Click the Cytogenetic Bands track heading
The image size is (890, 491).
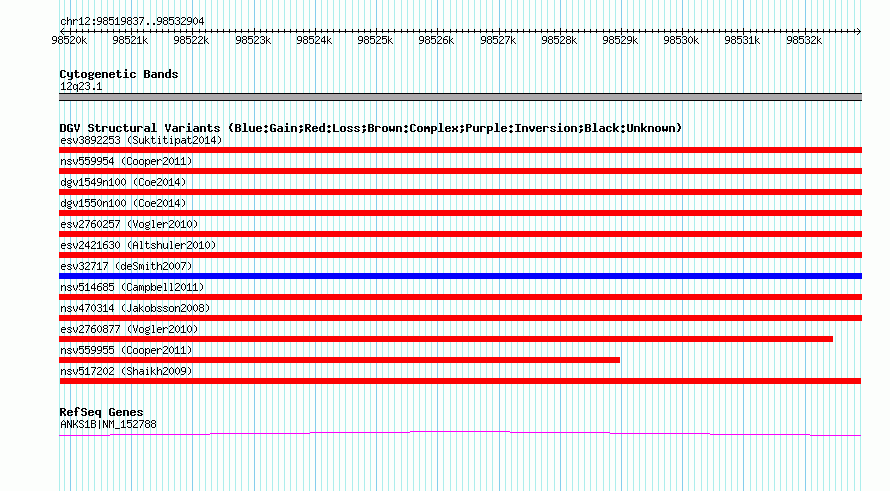(119, 74)
